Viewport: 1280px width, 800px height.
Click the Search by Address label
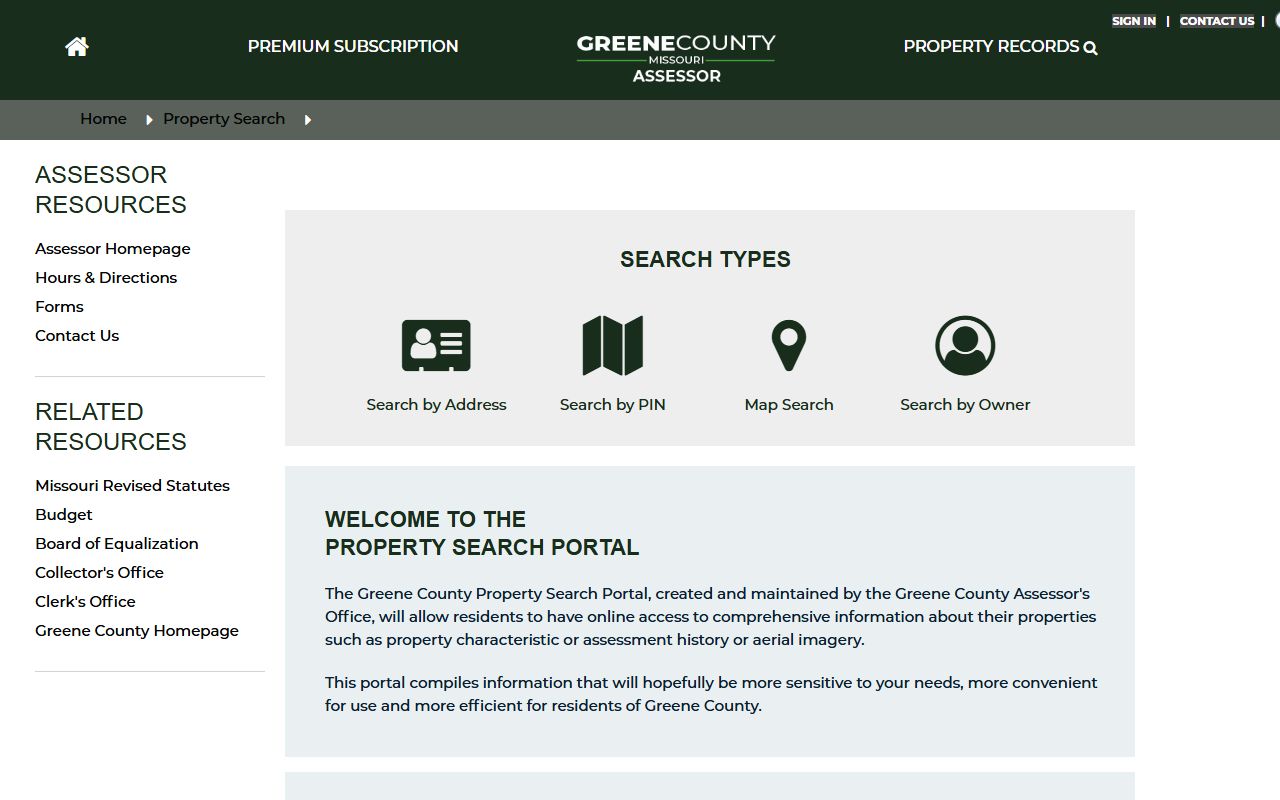(436, 405)
